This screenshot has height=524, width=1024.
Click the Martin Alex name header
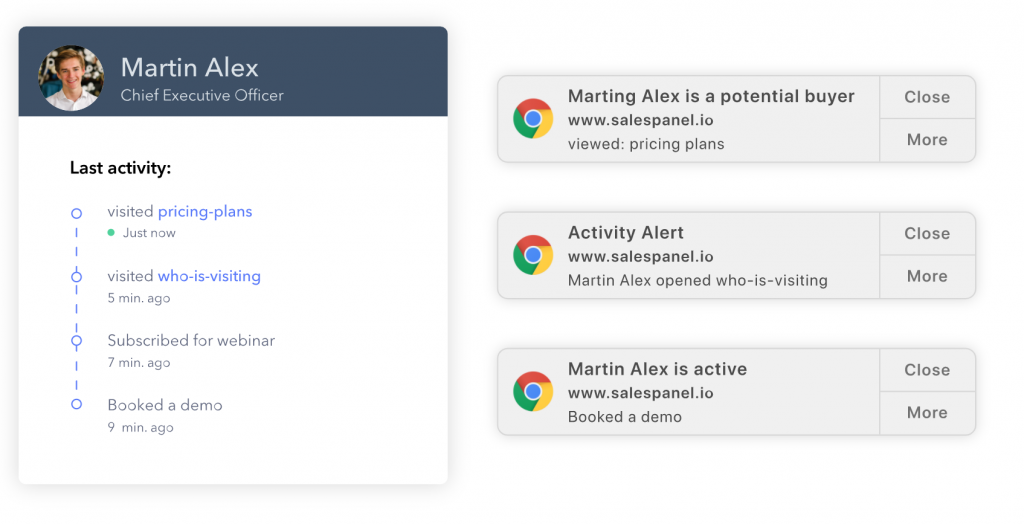point(190,68)
